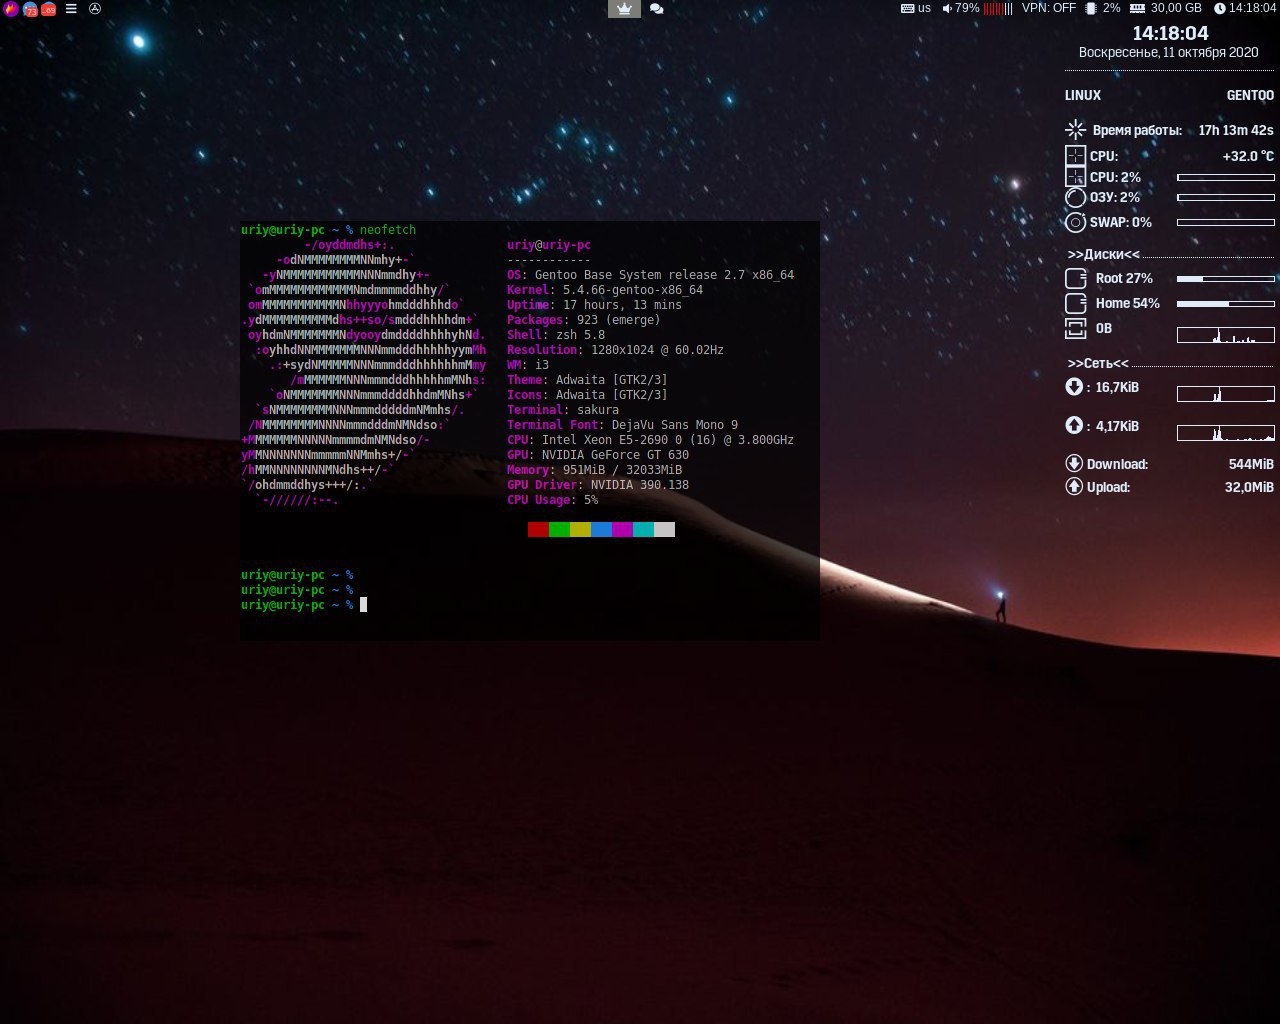Click the Home disk icon
Viewport: 1280px width, 1024px height.
(1075, 303)
